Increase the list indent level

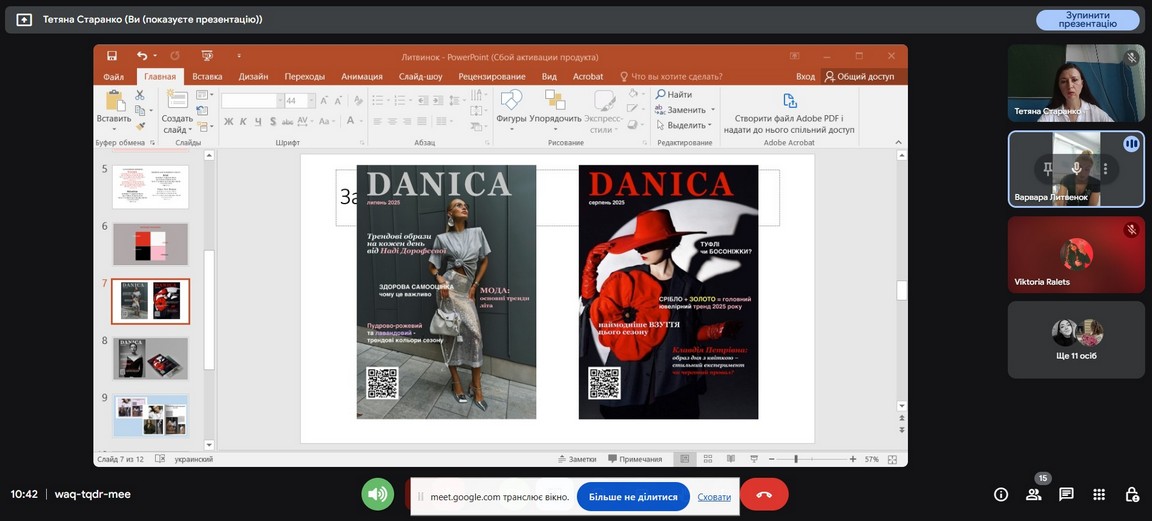click(439, 101)
